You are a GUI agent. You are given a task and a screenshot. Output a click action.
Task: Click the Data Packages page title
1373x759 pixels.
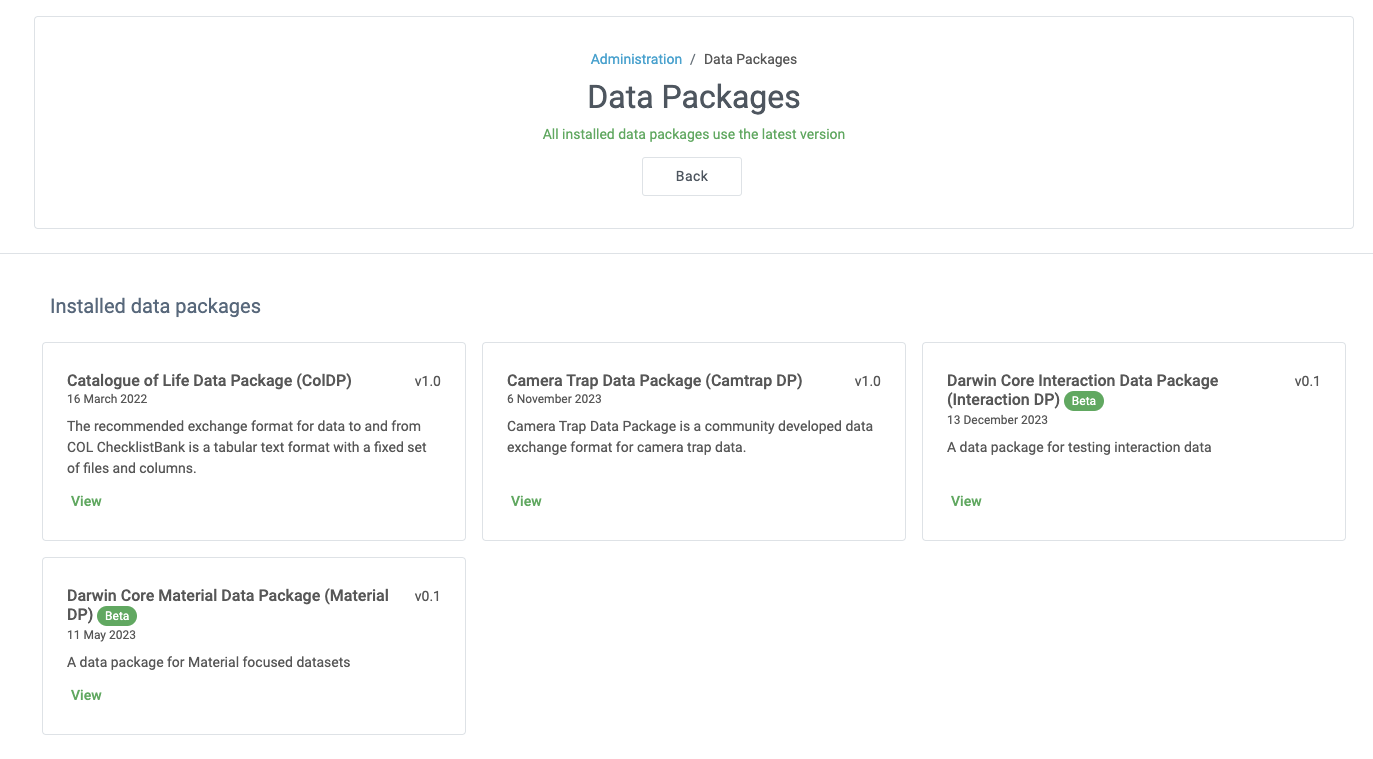pyautogui.click(x=692, y=96)
